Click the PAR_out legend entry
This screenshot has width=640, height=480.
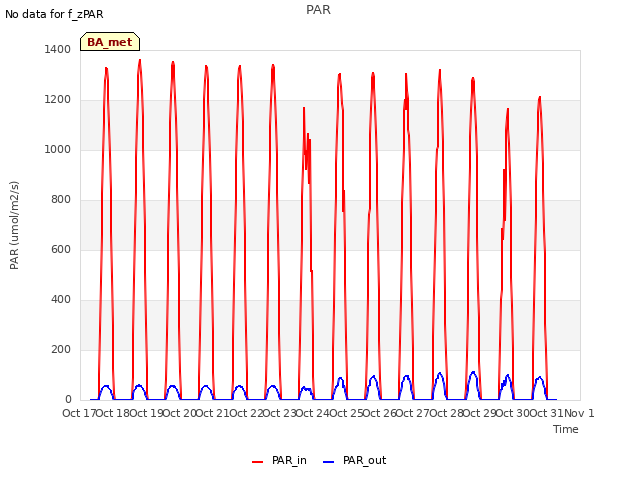click(354, 460)
